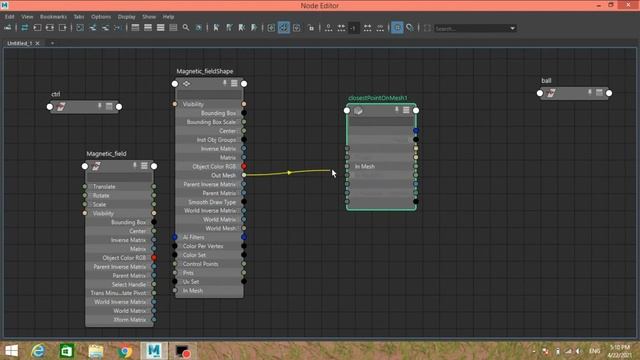The height and width of the screenshot is (360, 640).
Task: Show input connections for selected nodes
Action: [x=37, y=28]
